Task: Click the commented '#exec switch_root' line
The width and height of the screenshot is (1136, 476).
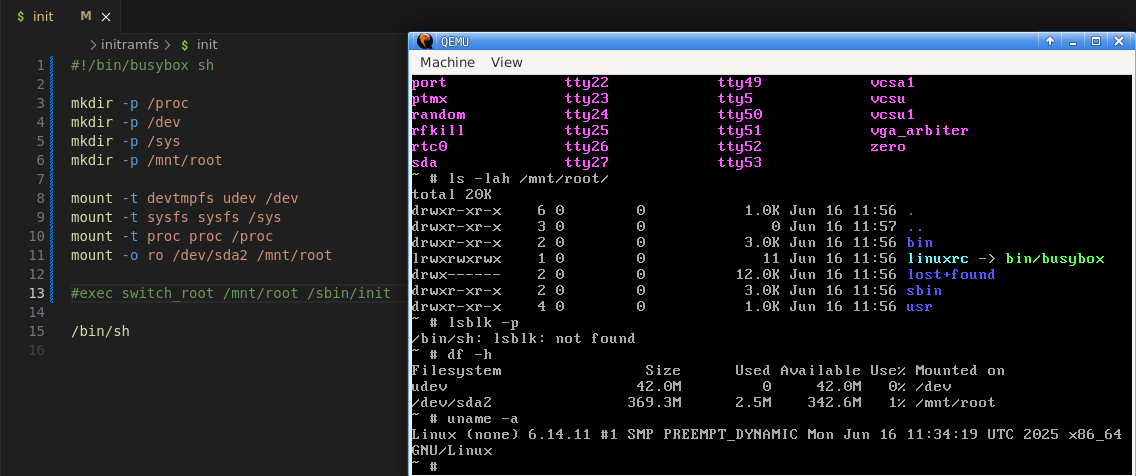Action: tap(230, 293)
